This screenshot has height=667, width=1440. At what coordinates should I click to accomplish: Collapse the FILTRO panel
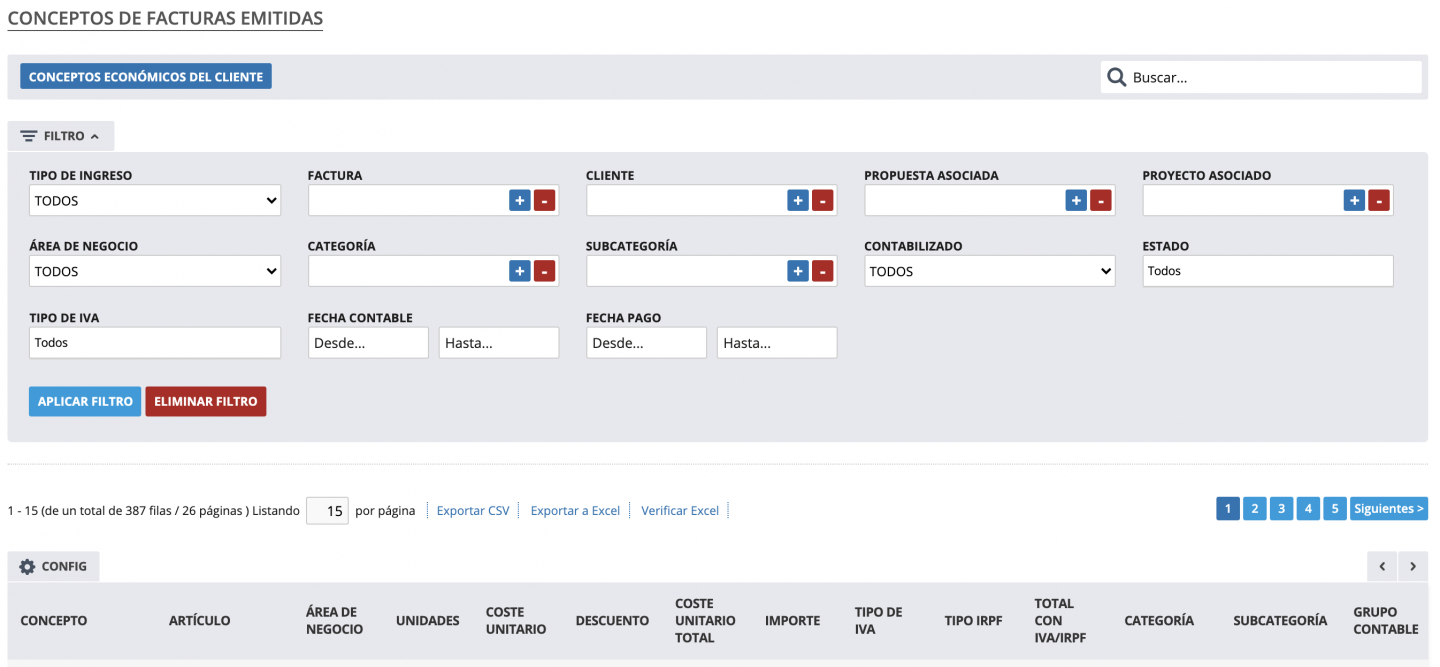(x=61, y=136)
